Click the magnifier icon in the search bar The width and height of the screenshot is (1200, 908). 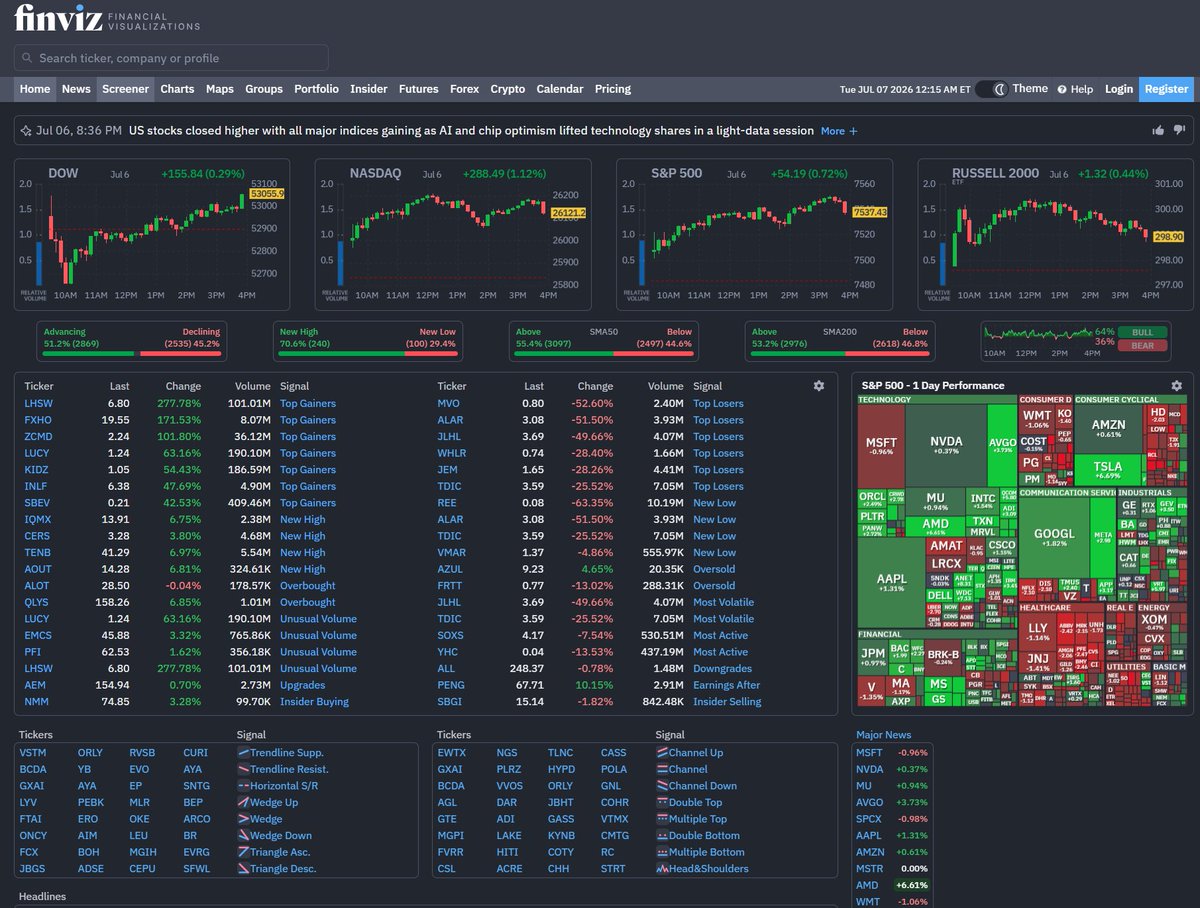[x=27, y=58]
